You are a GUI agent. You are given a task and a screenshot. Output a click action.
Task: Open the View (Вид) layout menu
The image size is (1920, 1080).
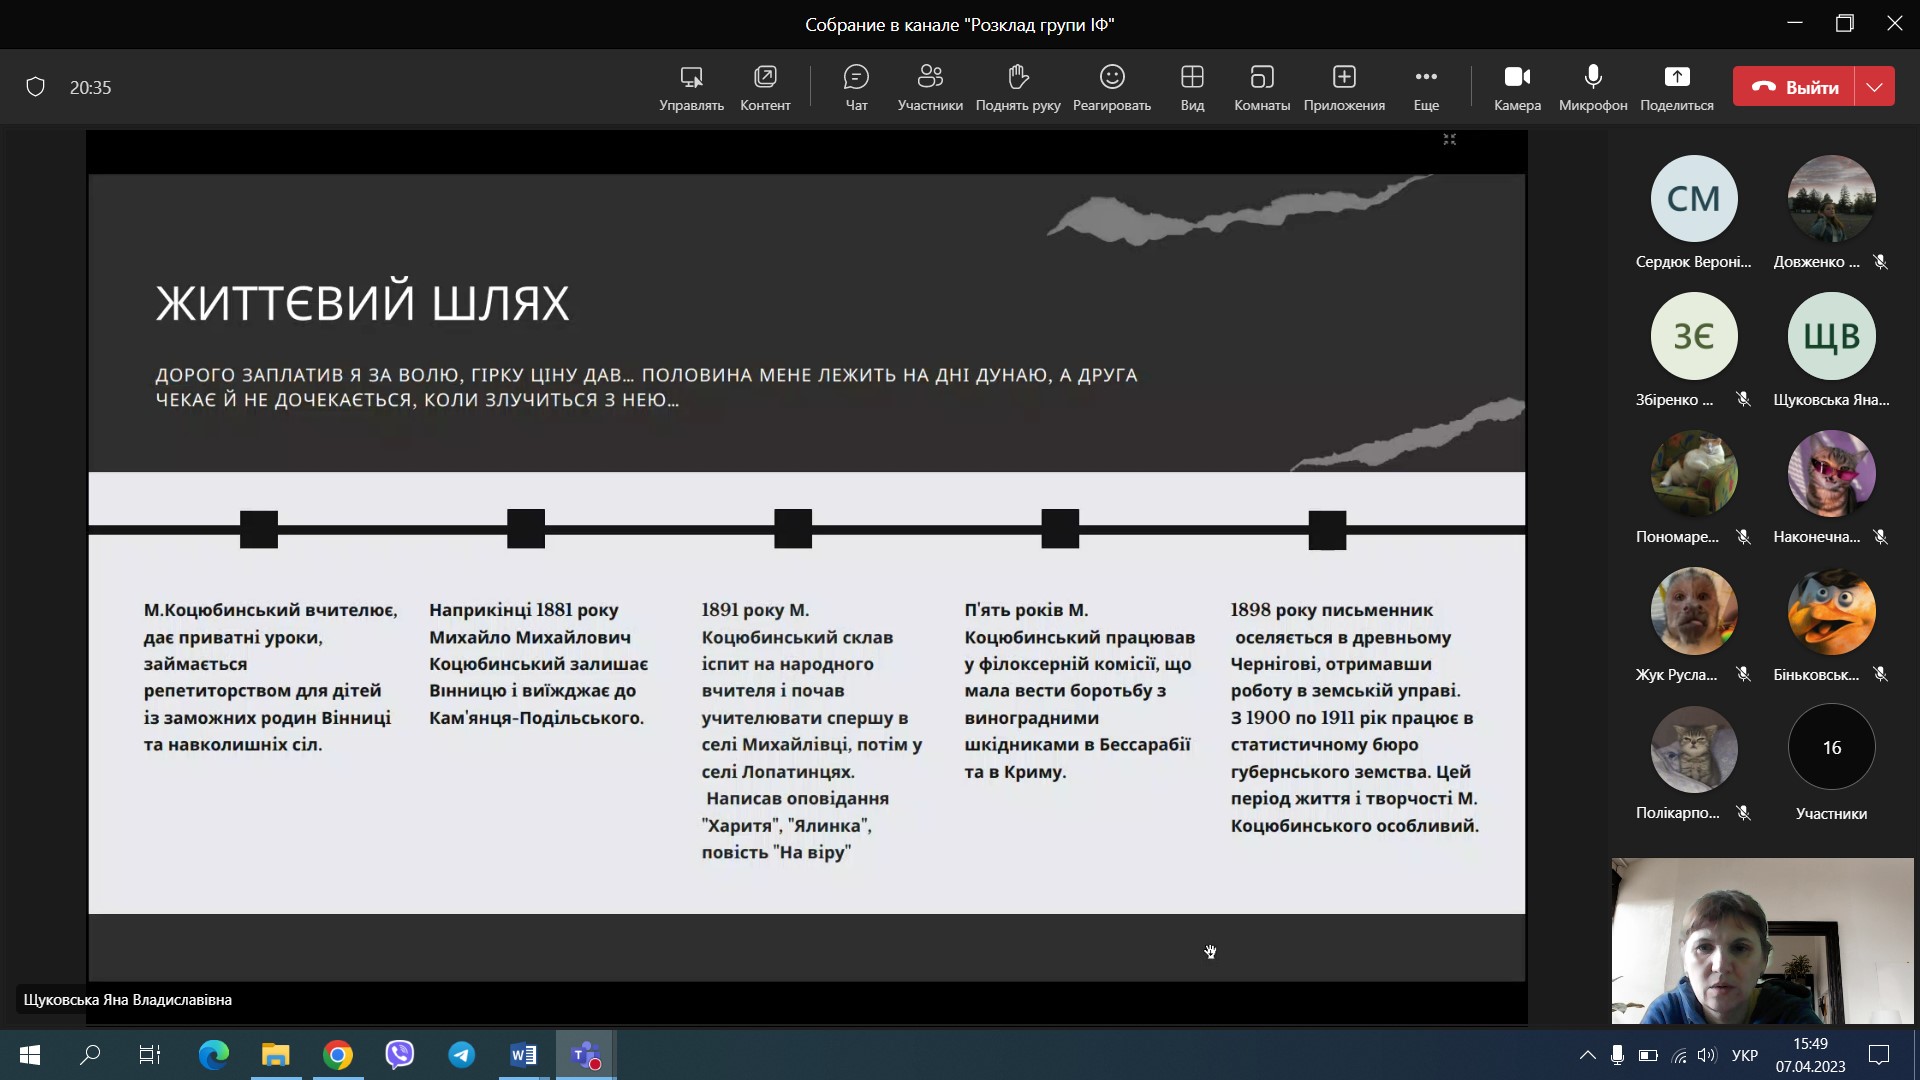(1191, 78)
